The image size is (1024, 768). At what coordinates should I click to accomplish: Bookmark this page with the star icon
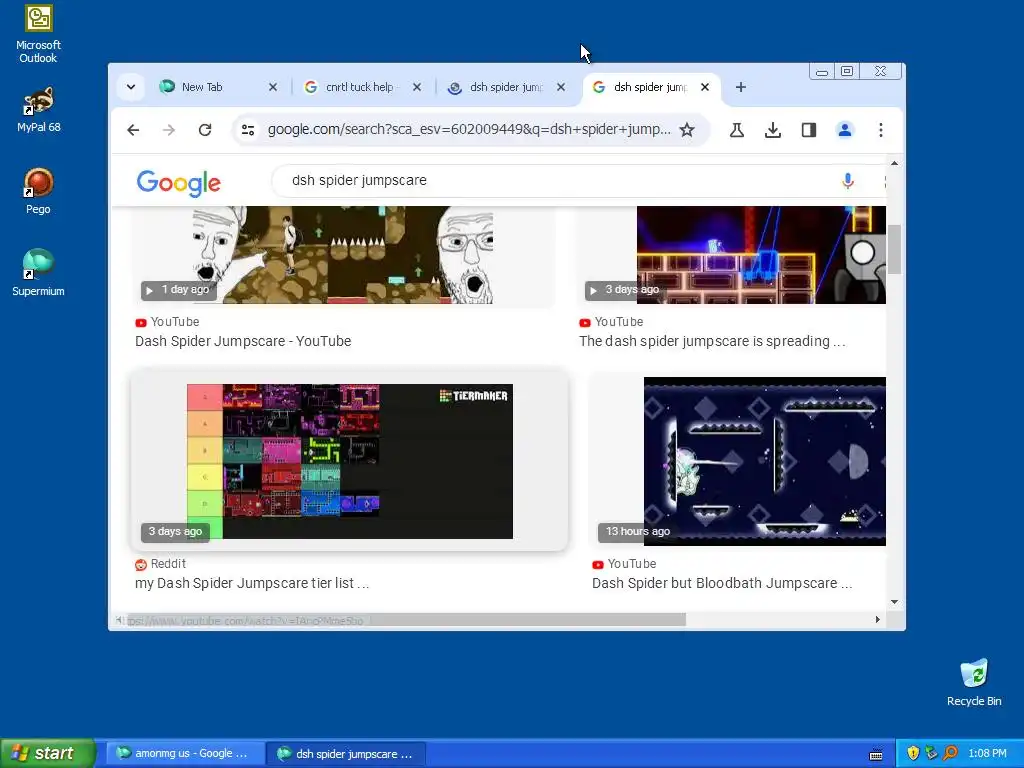(x=687, y=130)
